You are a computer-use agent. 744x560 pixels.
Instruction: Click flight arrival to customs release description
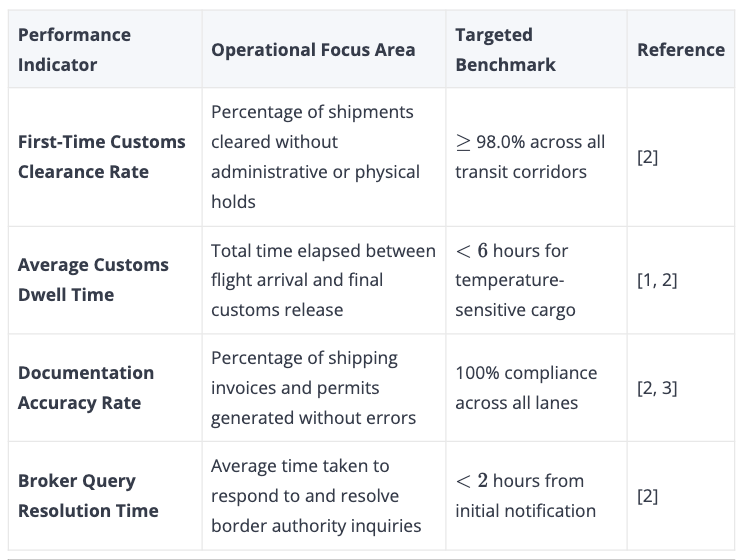323,280
